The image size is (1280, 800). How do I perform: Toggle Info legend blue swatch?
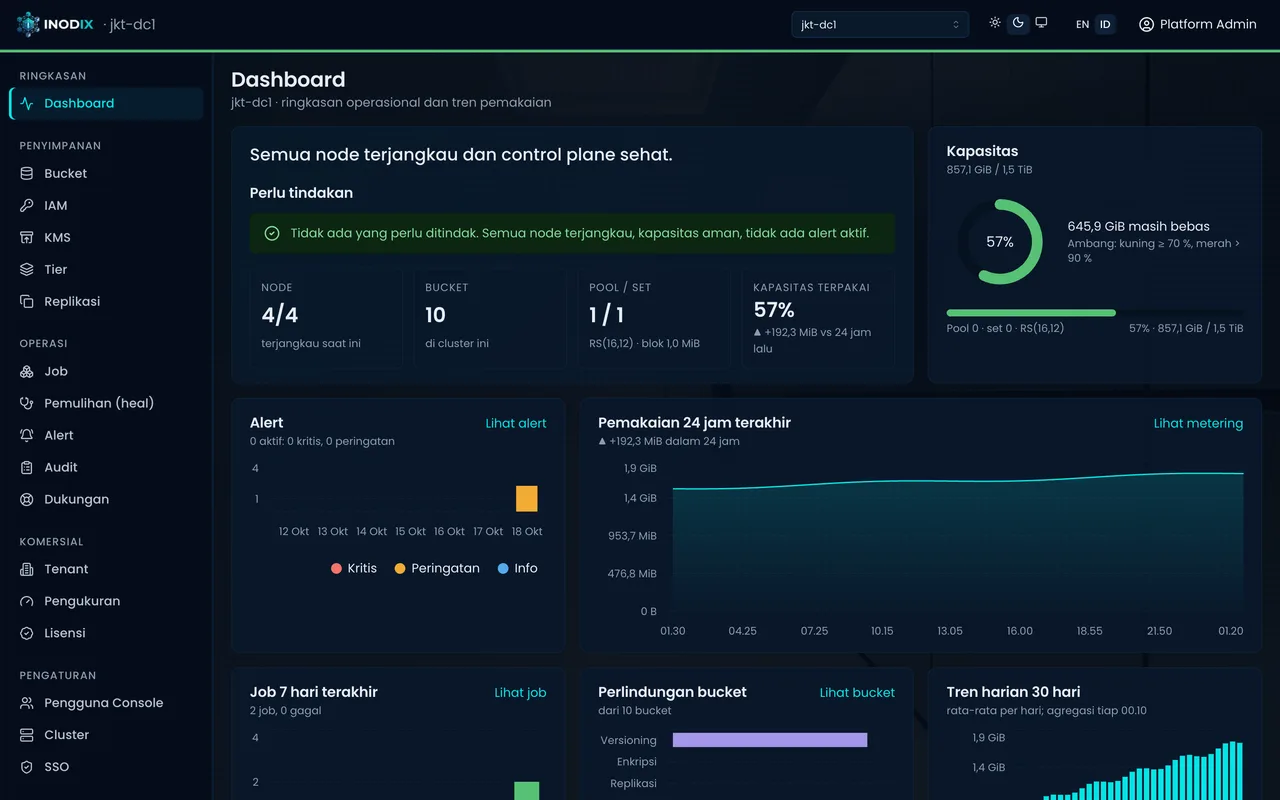point(503,568)
